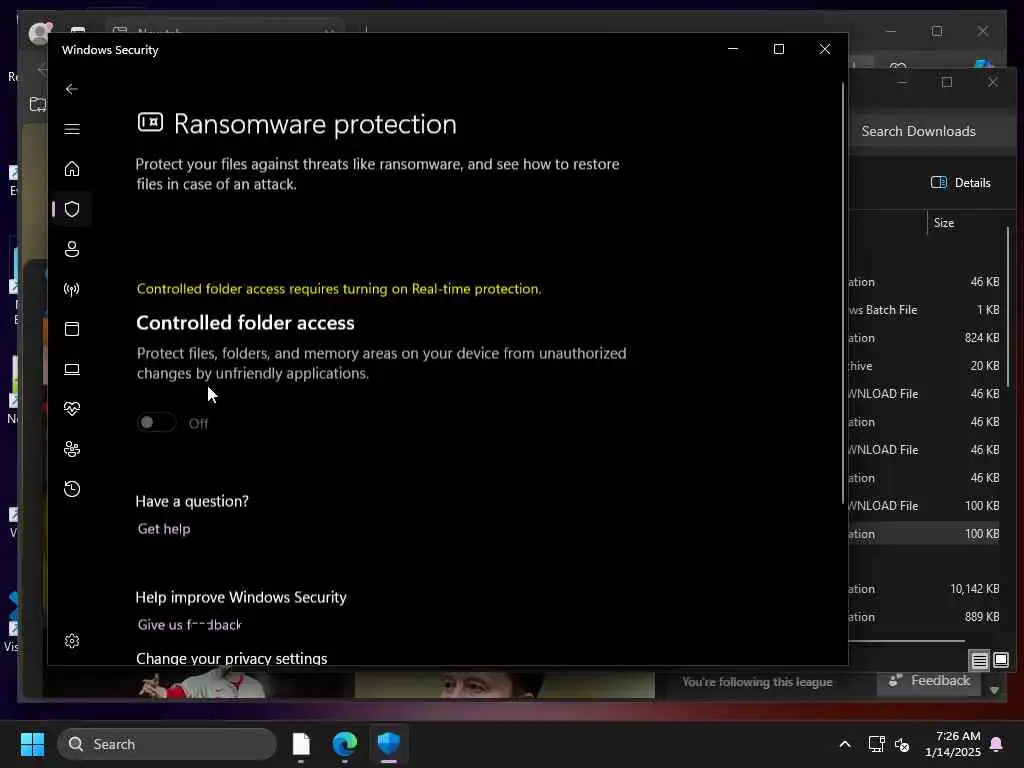This screenshot has width=1024, height=768.
Task: Select the file row sized 10,142 KB
Action: 924,588
